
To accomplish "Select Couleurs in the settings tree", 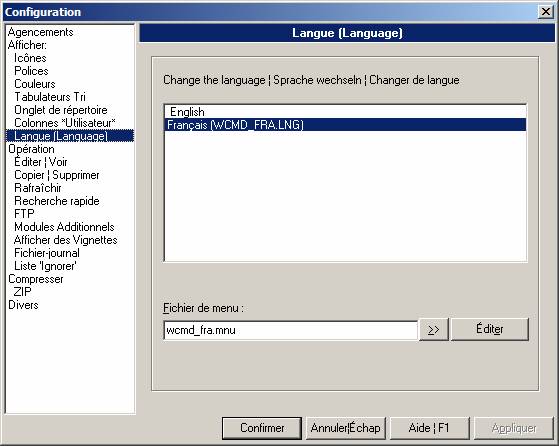I will pos(35,84).
